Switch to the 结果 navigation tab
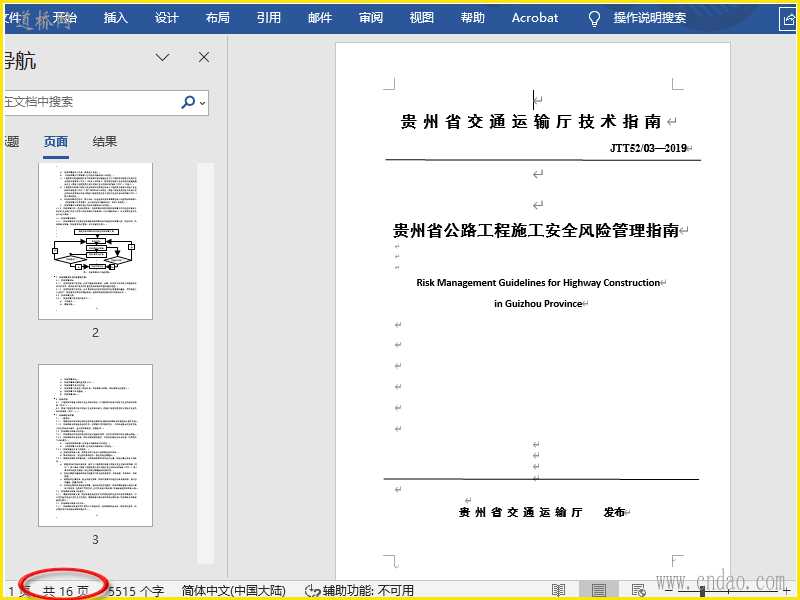This screenshot has width=800, height=600. pyautogui.click(x=105, y=141)
